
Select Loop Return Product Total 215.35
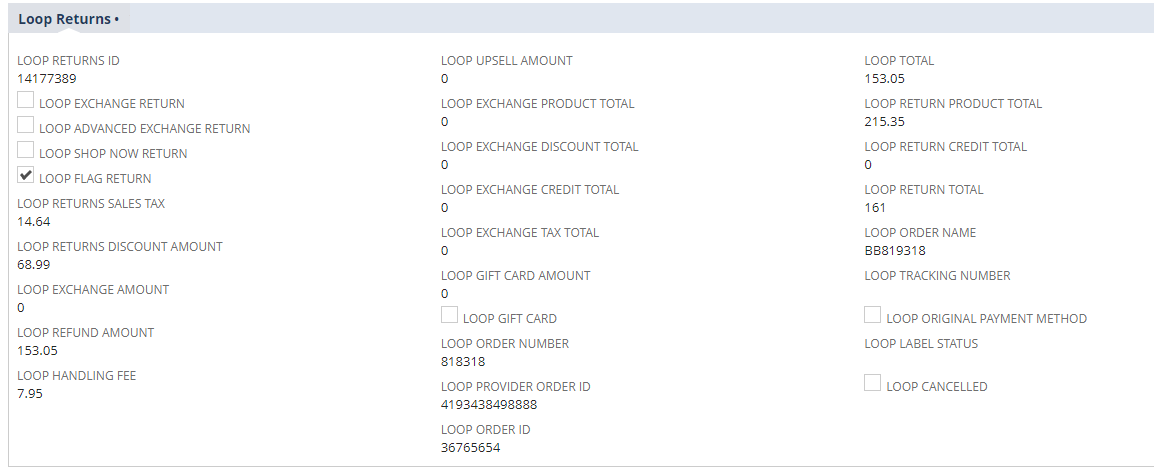[884, 121]
